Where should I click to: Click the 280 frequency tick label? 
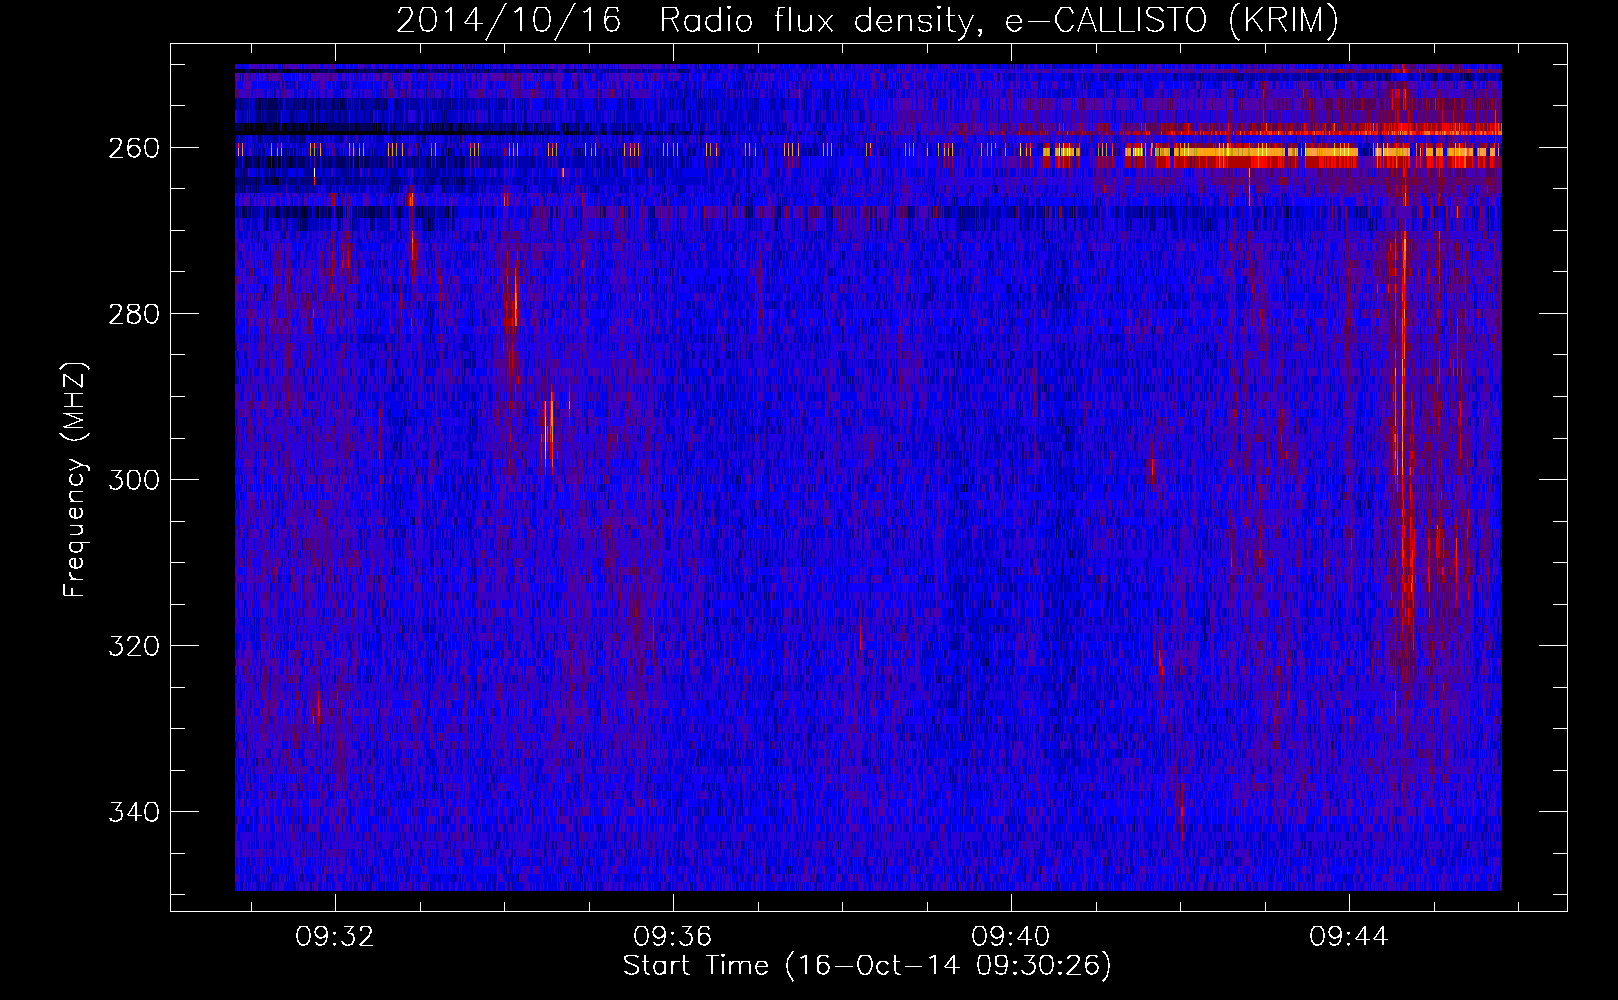click(x=134, y=314)
